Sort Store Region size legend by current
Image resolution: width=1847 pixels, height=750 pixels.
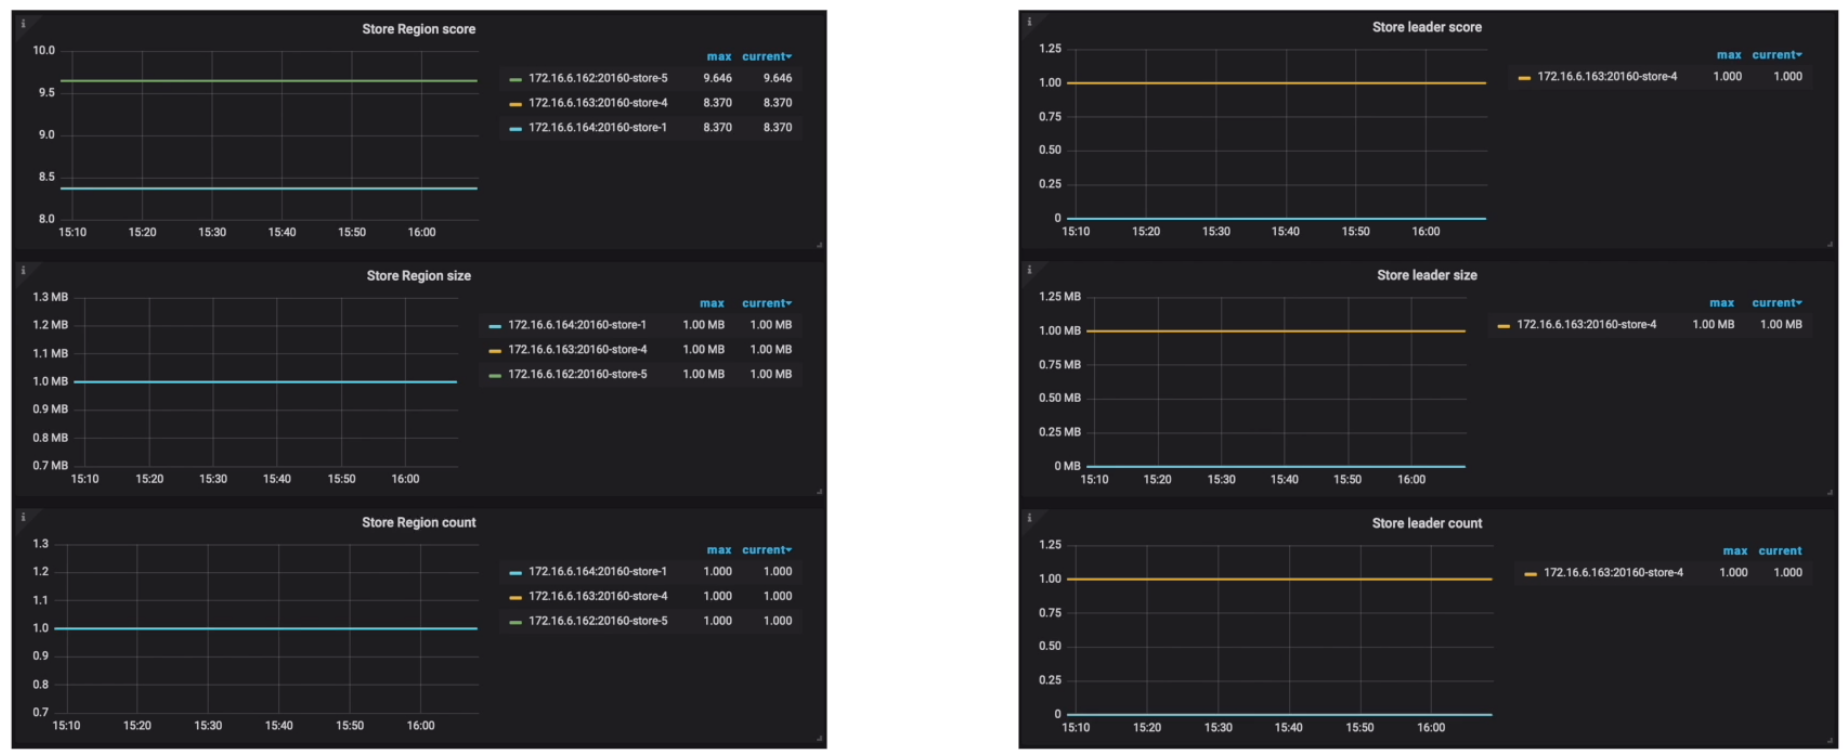pyautogui.click(x=767, y=303)
